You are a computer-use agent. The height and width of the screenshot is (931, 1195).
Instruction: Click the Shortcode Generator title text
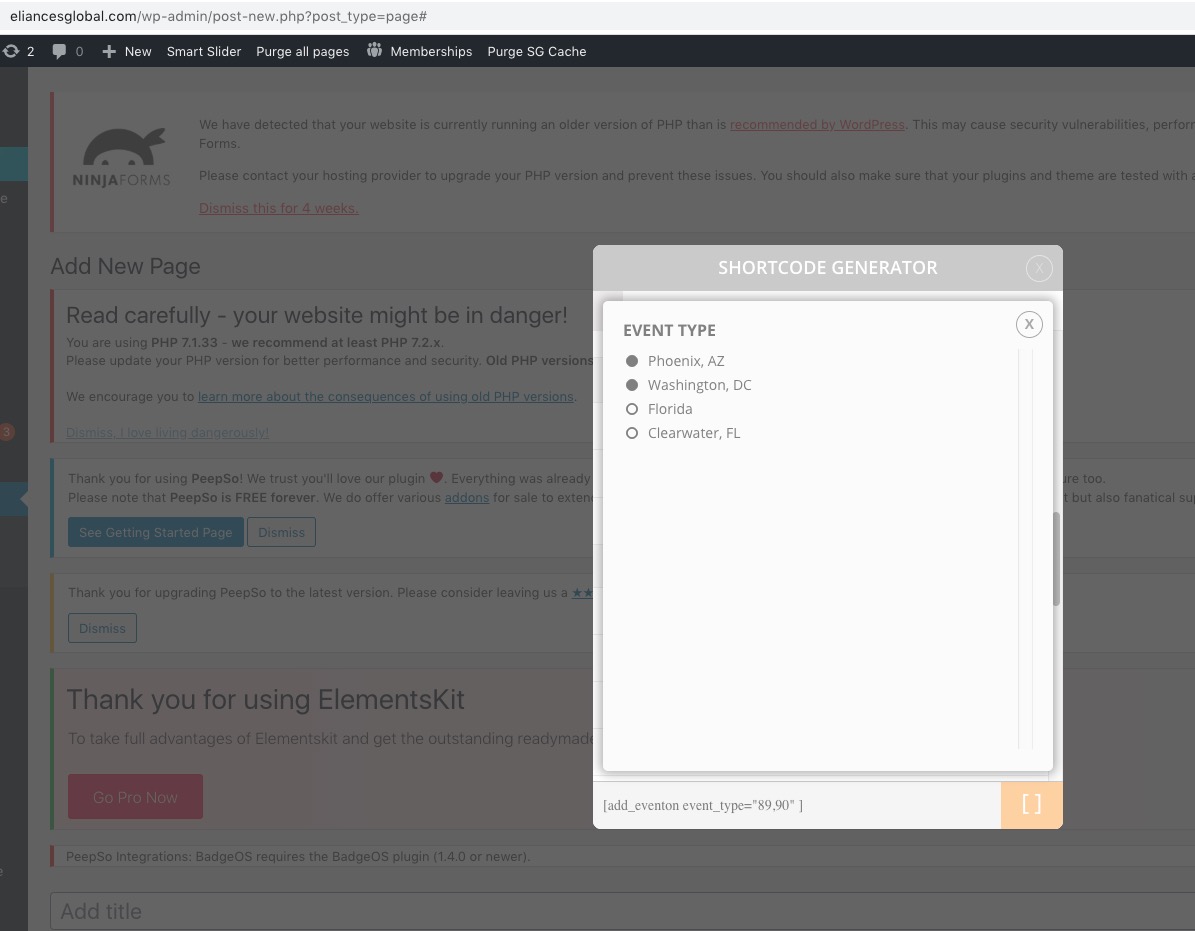click(x=828, y=267)
